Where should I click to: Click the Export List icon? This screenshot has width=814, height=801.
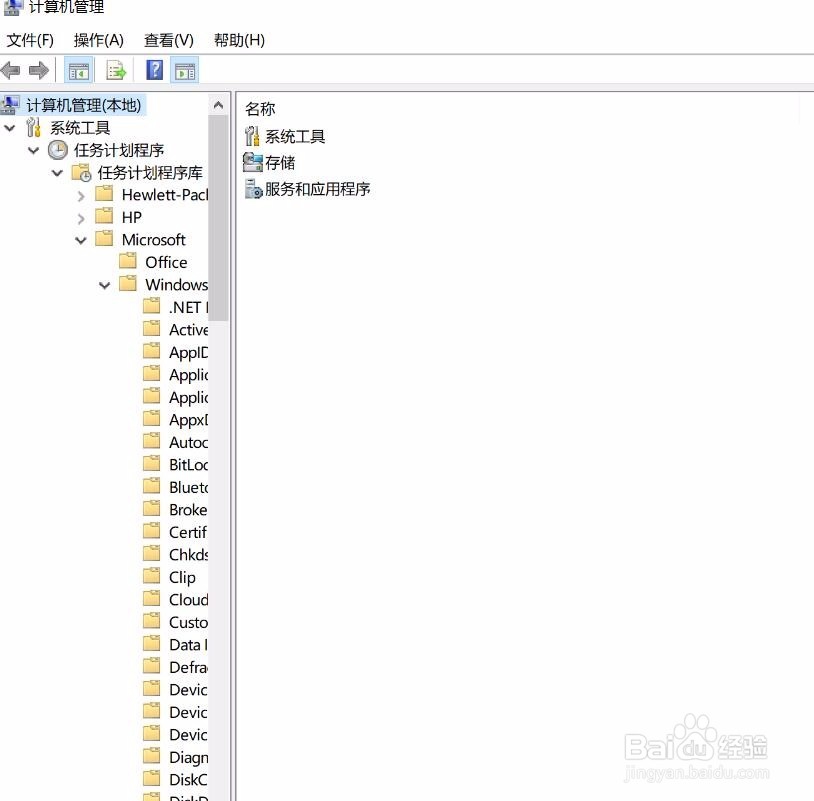(115, 70)
